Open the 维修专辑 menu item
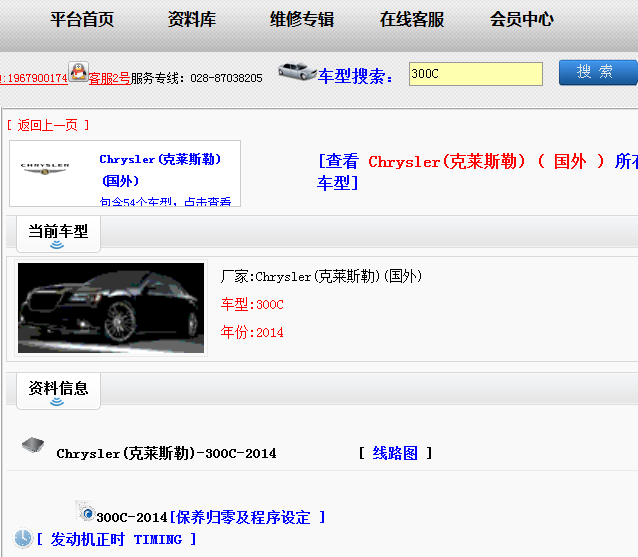 tap(302, 20)
